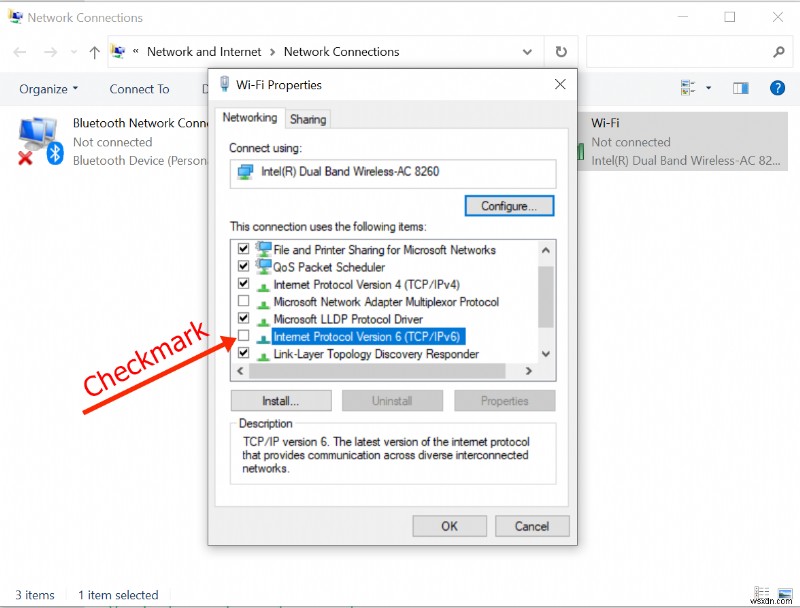Click the Cancel button

(x=532, y=526)
